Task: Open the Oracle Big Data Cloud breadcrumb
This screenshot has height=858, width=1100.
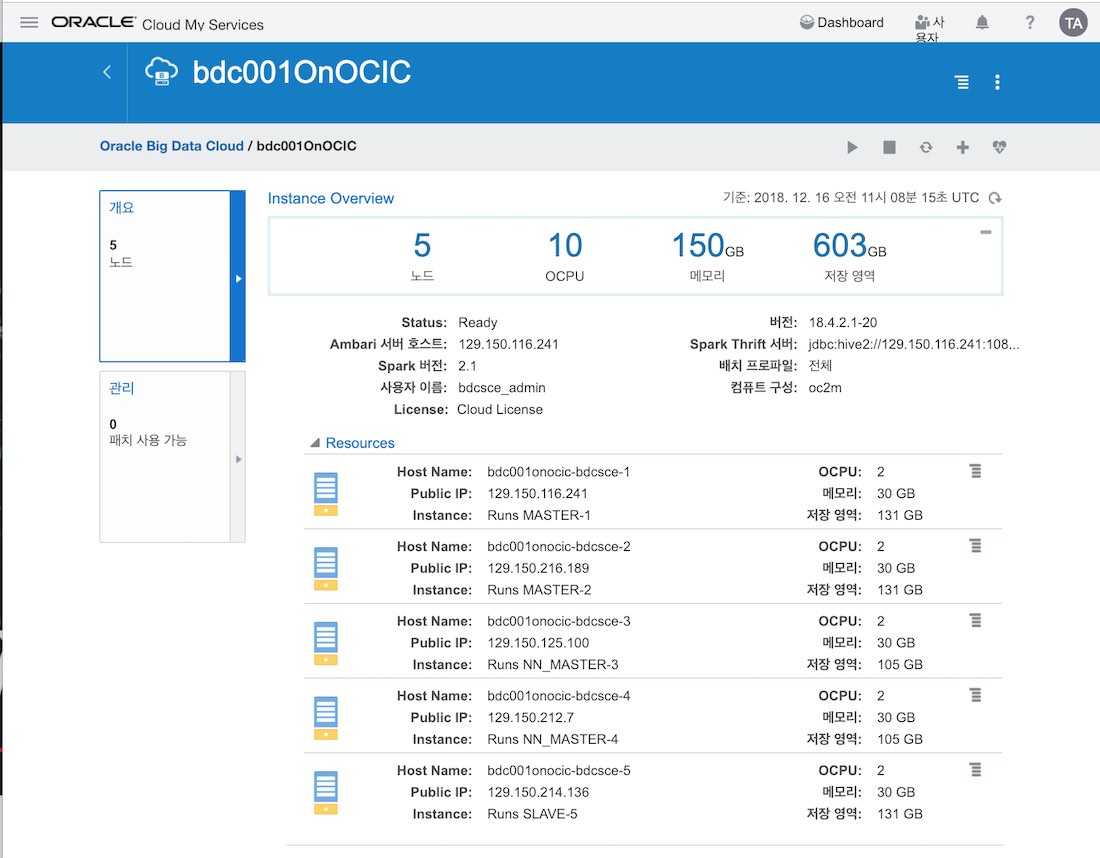Action: pyautogui.click(x=171, y=146)
